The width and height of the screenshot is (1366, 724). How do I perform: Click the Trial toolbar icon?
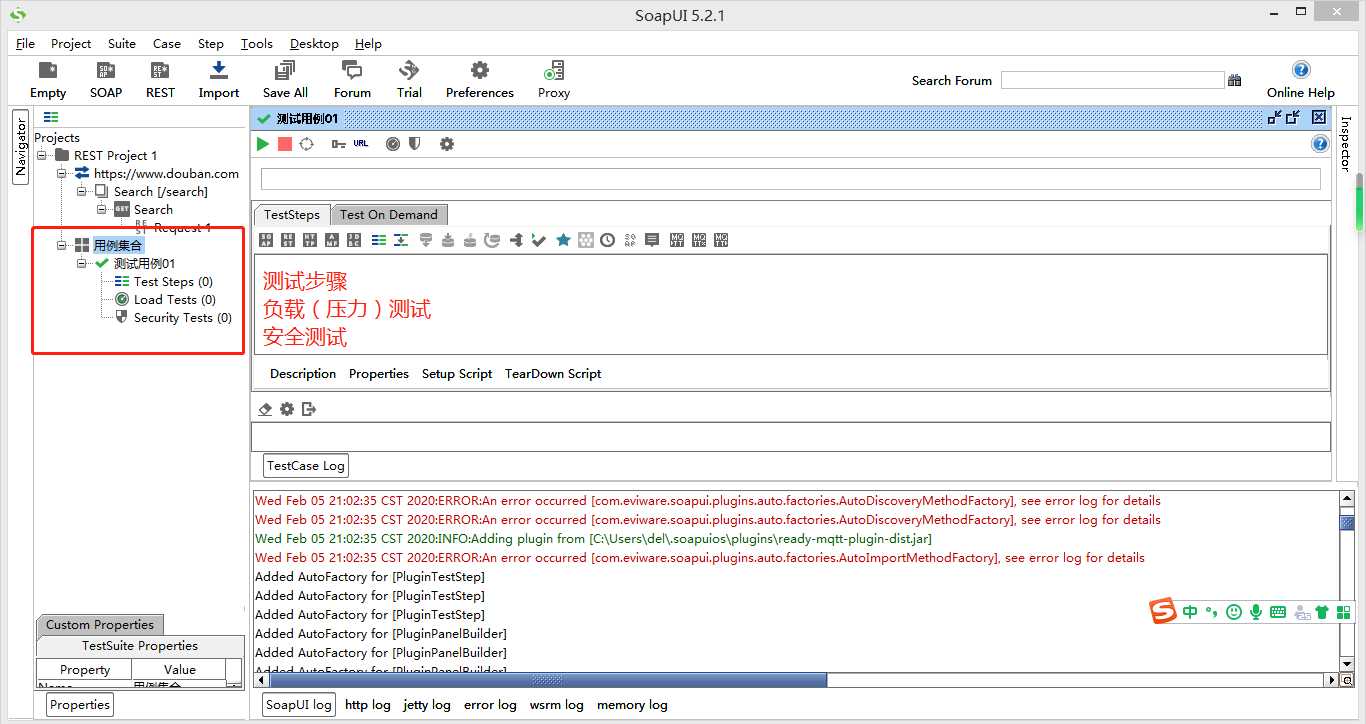click(x=409, y=80)
